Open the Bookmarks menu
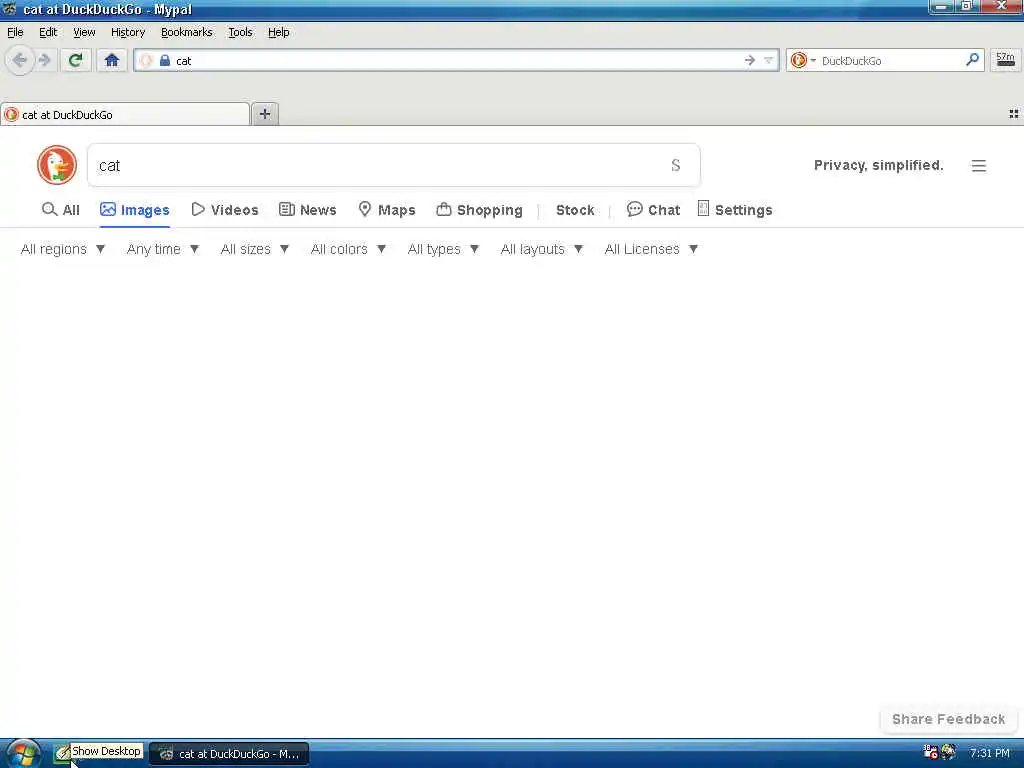The image size is (1024, 768). pos(186,32)
